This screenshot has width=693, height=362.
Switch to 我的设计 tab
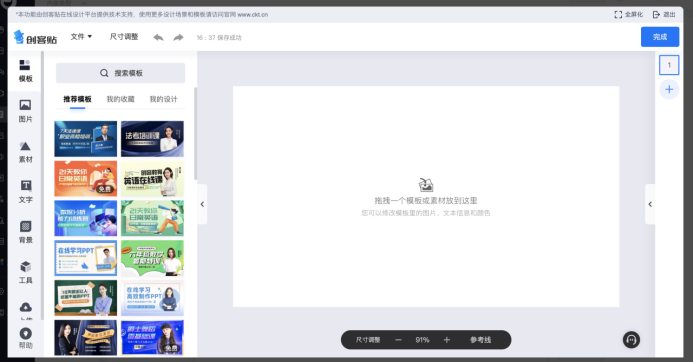pyautogui.click(x=163, y=99)
